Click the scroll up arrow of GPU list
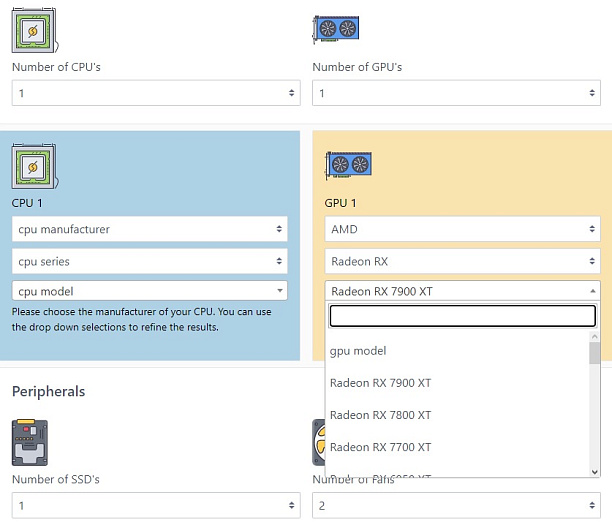 coord(594,336)
